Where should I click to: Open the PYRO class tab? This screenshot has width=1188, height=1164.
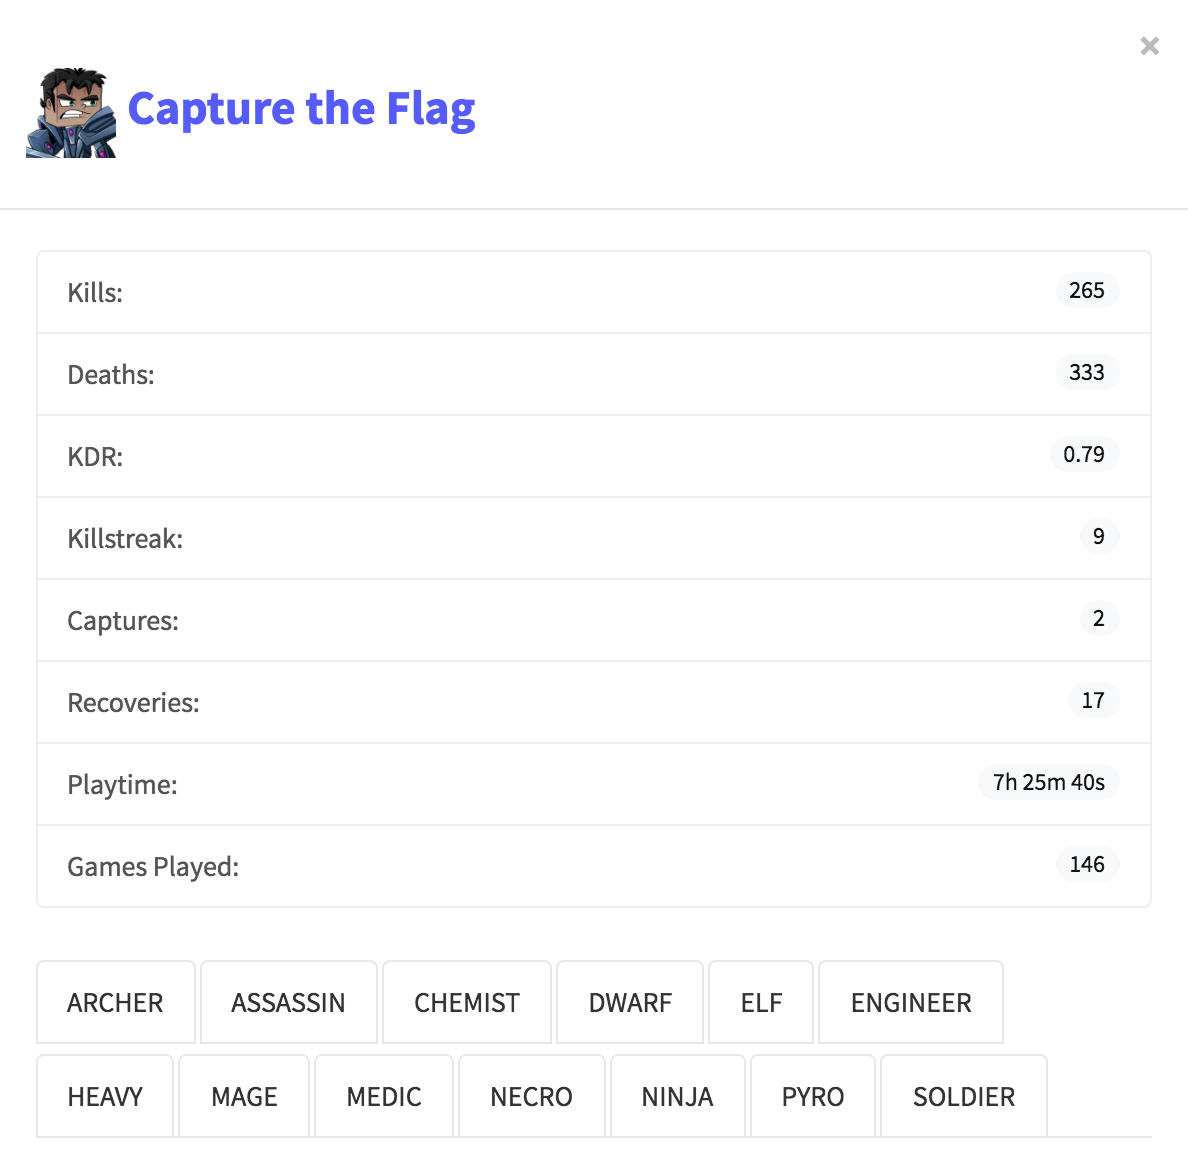click(813, 1097)
